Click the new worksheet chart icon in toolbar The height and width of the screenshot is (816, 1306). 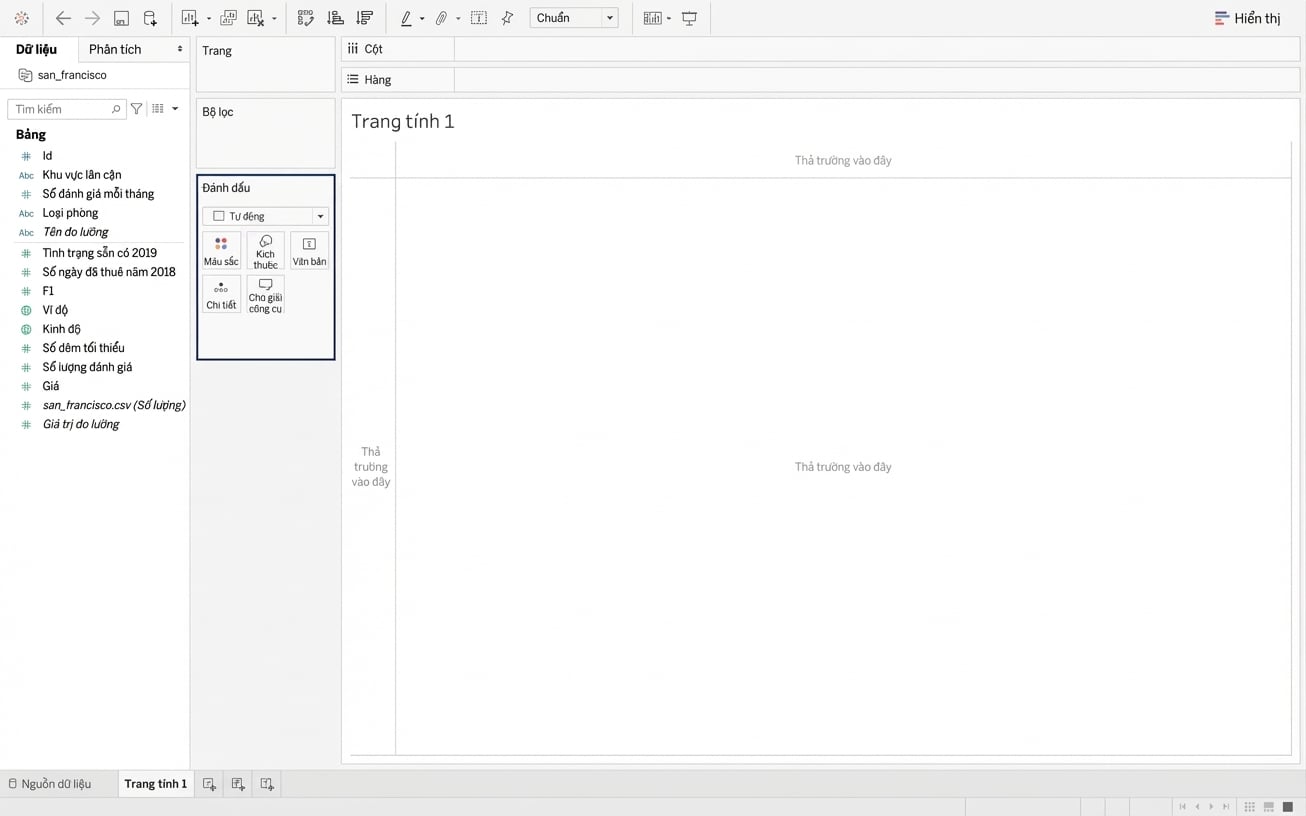coord(189,18)
